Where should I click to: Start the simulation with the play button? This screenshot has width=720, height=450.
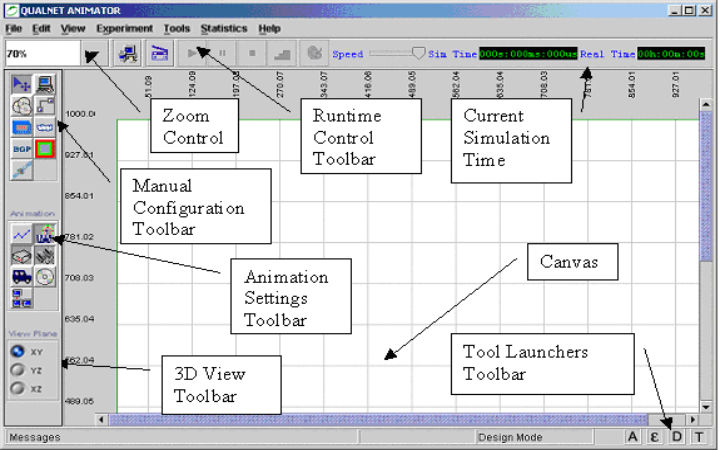coord(192,54)
